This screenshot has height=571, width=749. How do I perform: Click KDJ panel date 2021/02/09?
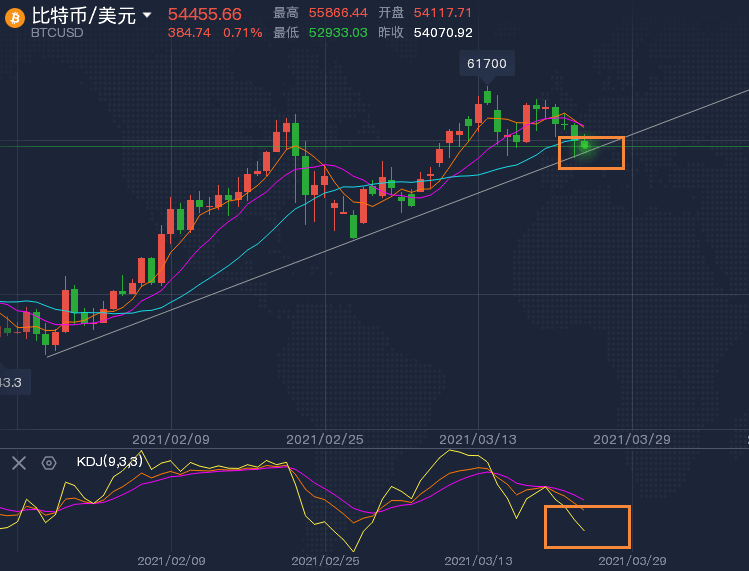pos(171,560)
